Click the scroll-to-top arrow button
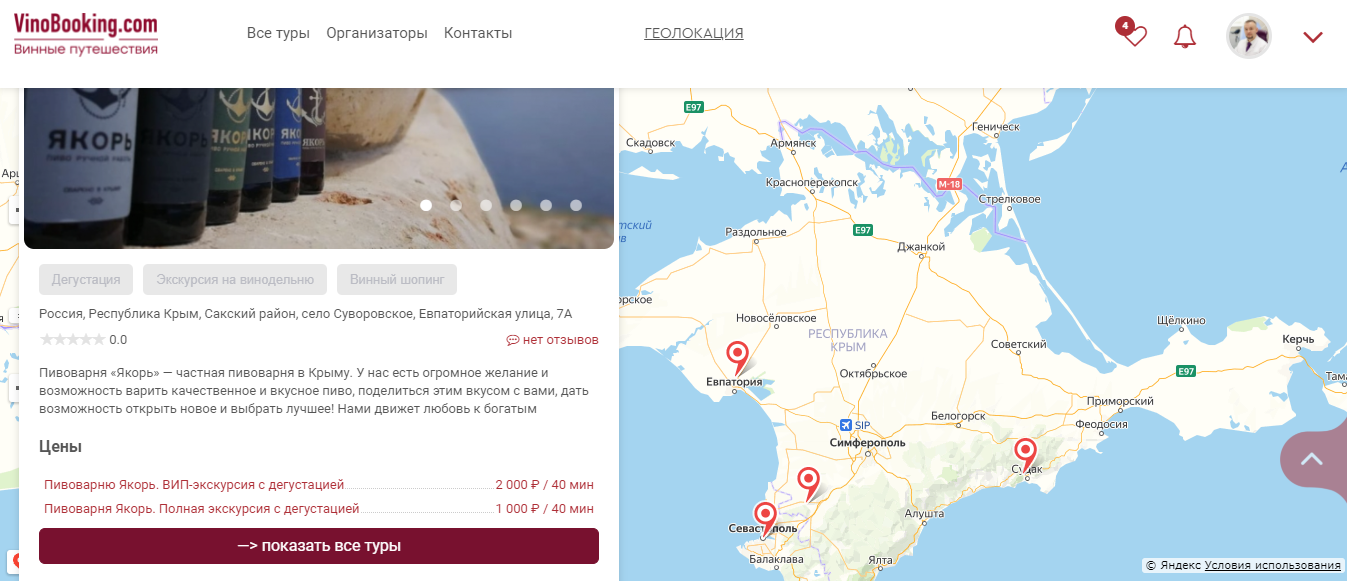The image size is (1347, 581). pos(1312,459)
